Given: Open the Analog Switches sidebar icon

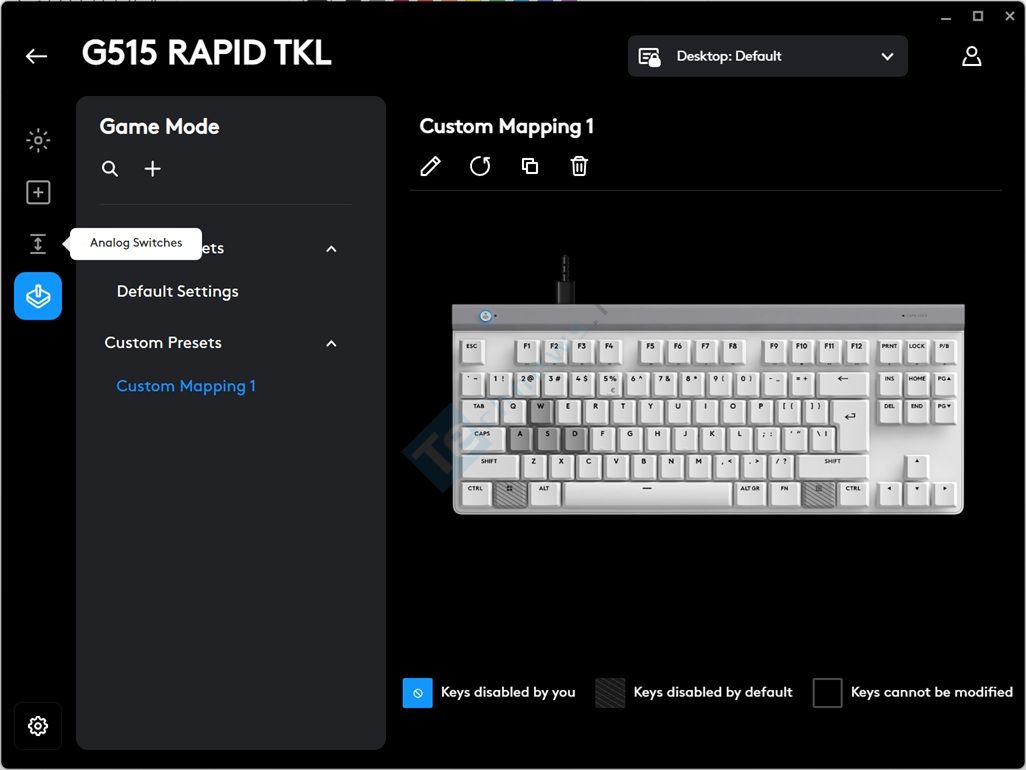Looking at the screenshot, I should pyautogui.click(x=38, y=244).
